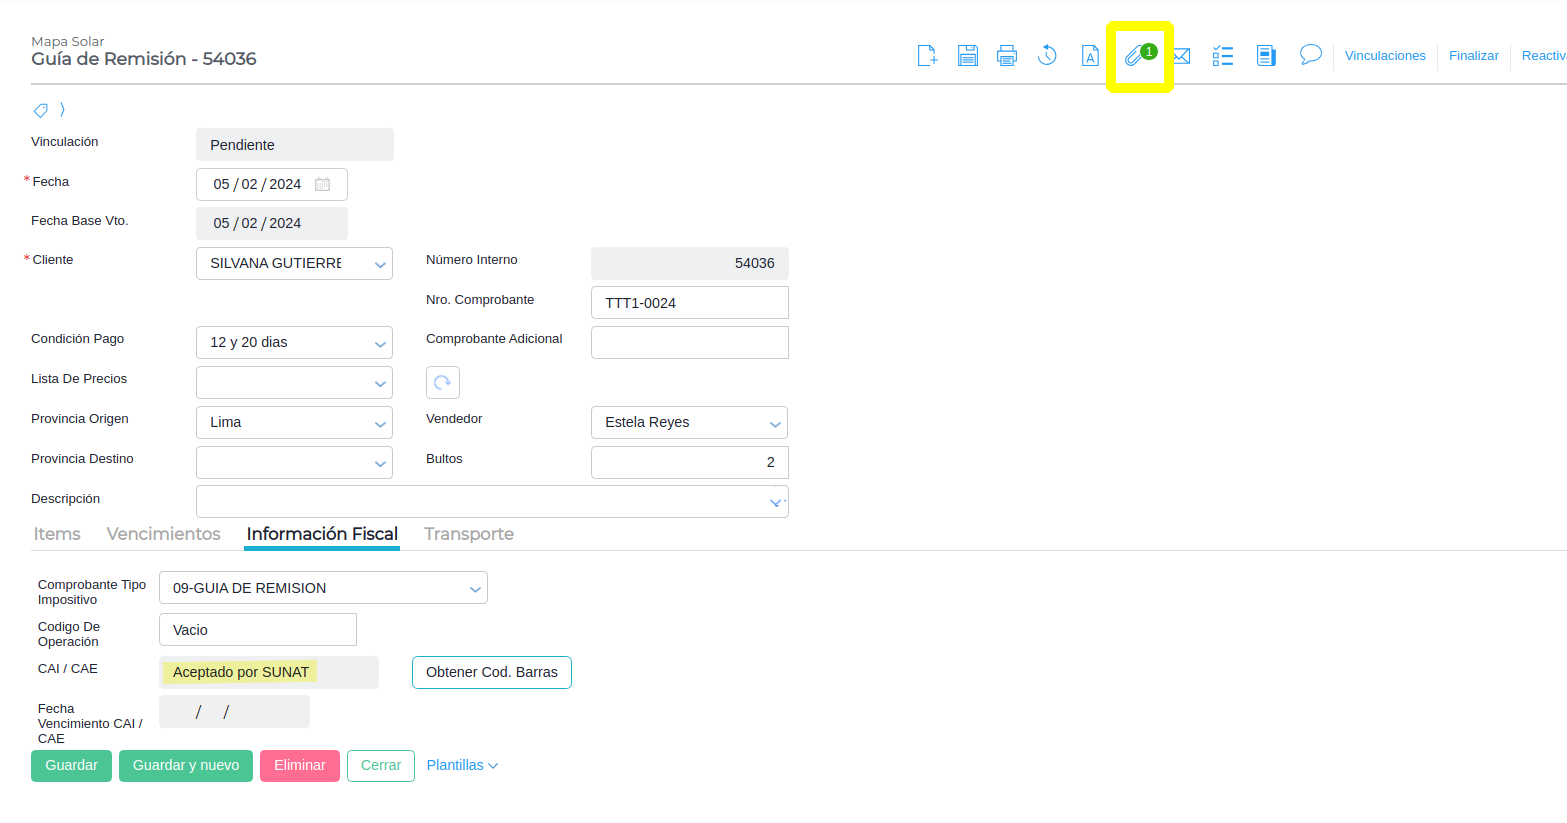Click the title Guía de Remisión - 54036
Viewport: 1567px width, 823px height.
point(144,59)
